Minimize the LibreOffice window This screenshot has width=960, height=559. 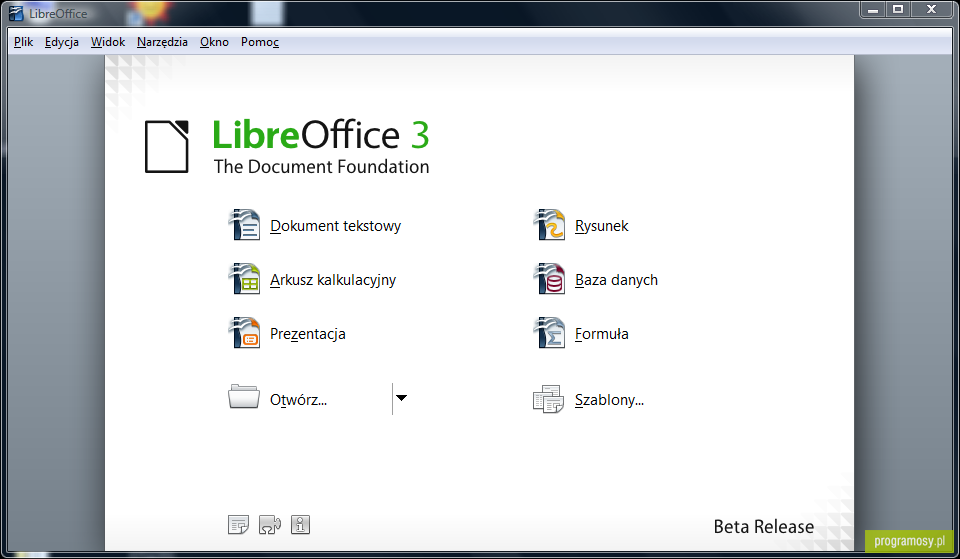(x=874, y=10)
